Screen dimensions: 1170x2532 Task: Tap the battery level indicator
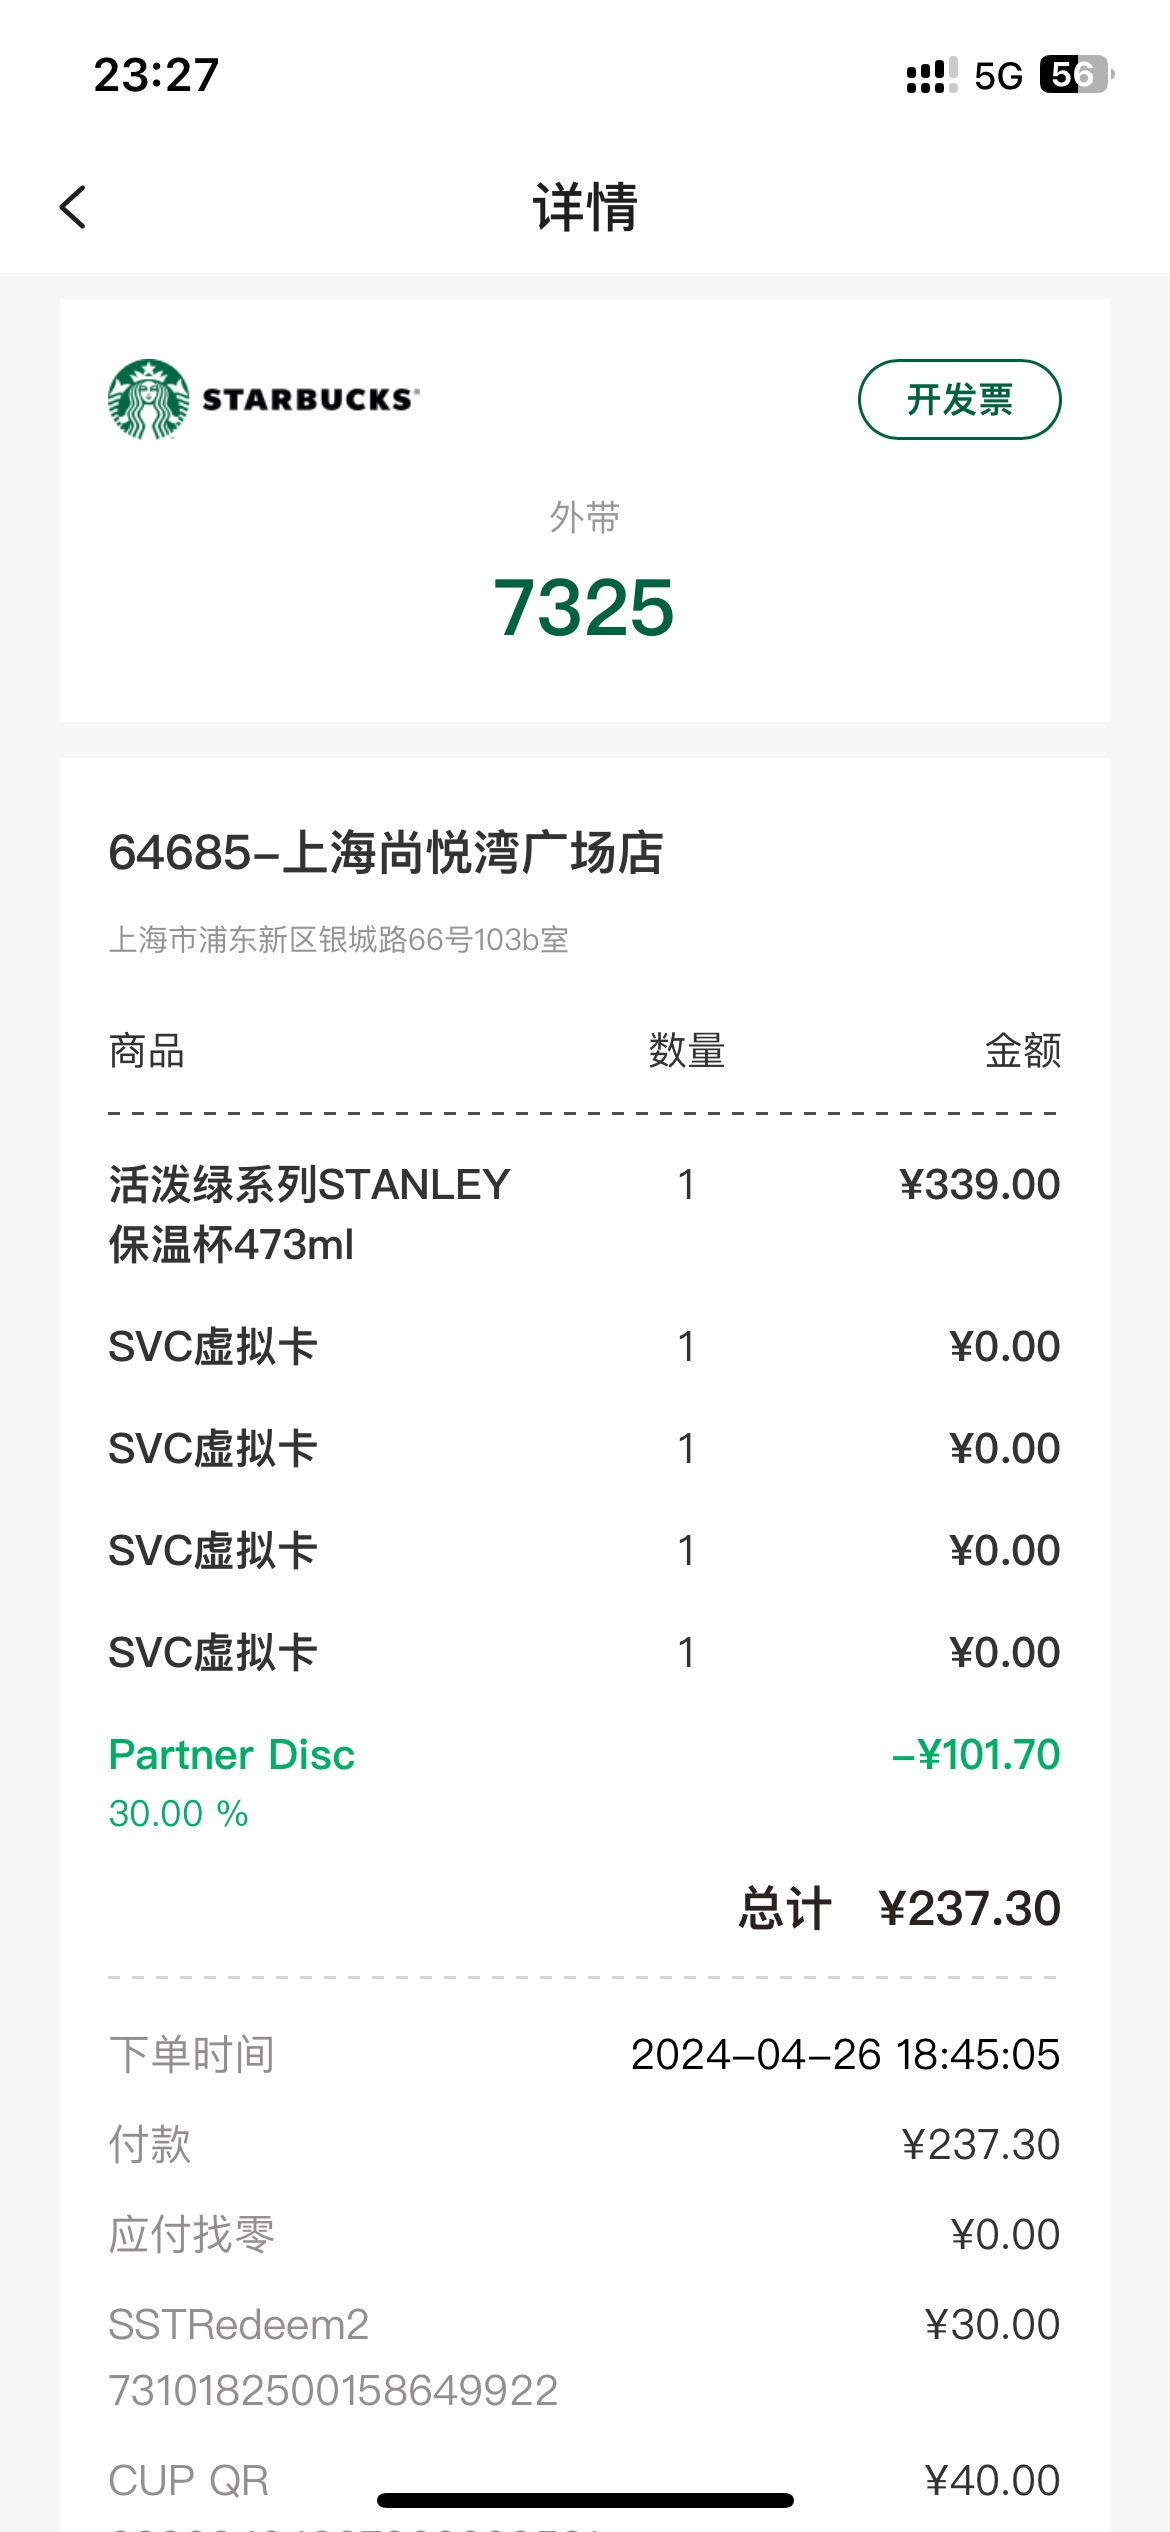1077,75
